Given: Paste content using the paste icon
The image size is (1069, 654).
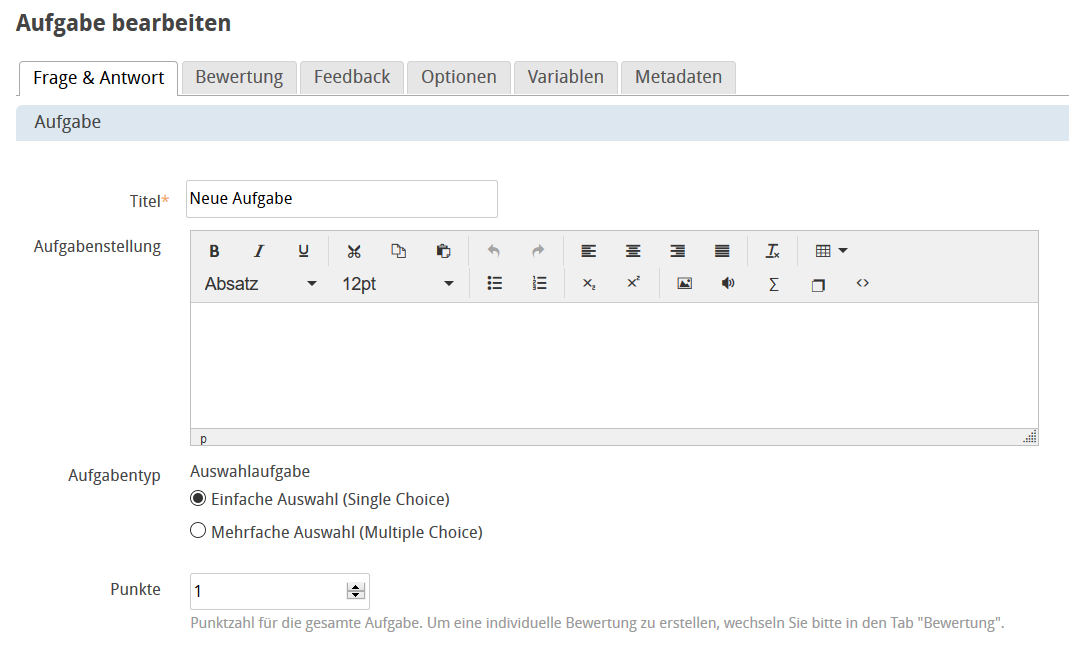Looking at the screenshot, I should click(442, 250).
